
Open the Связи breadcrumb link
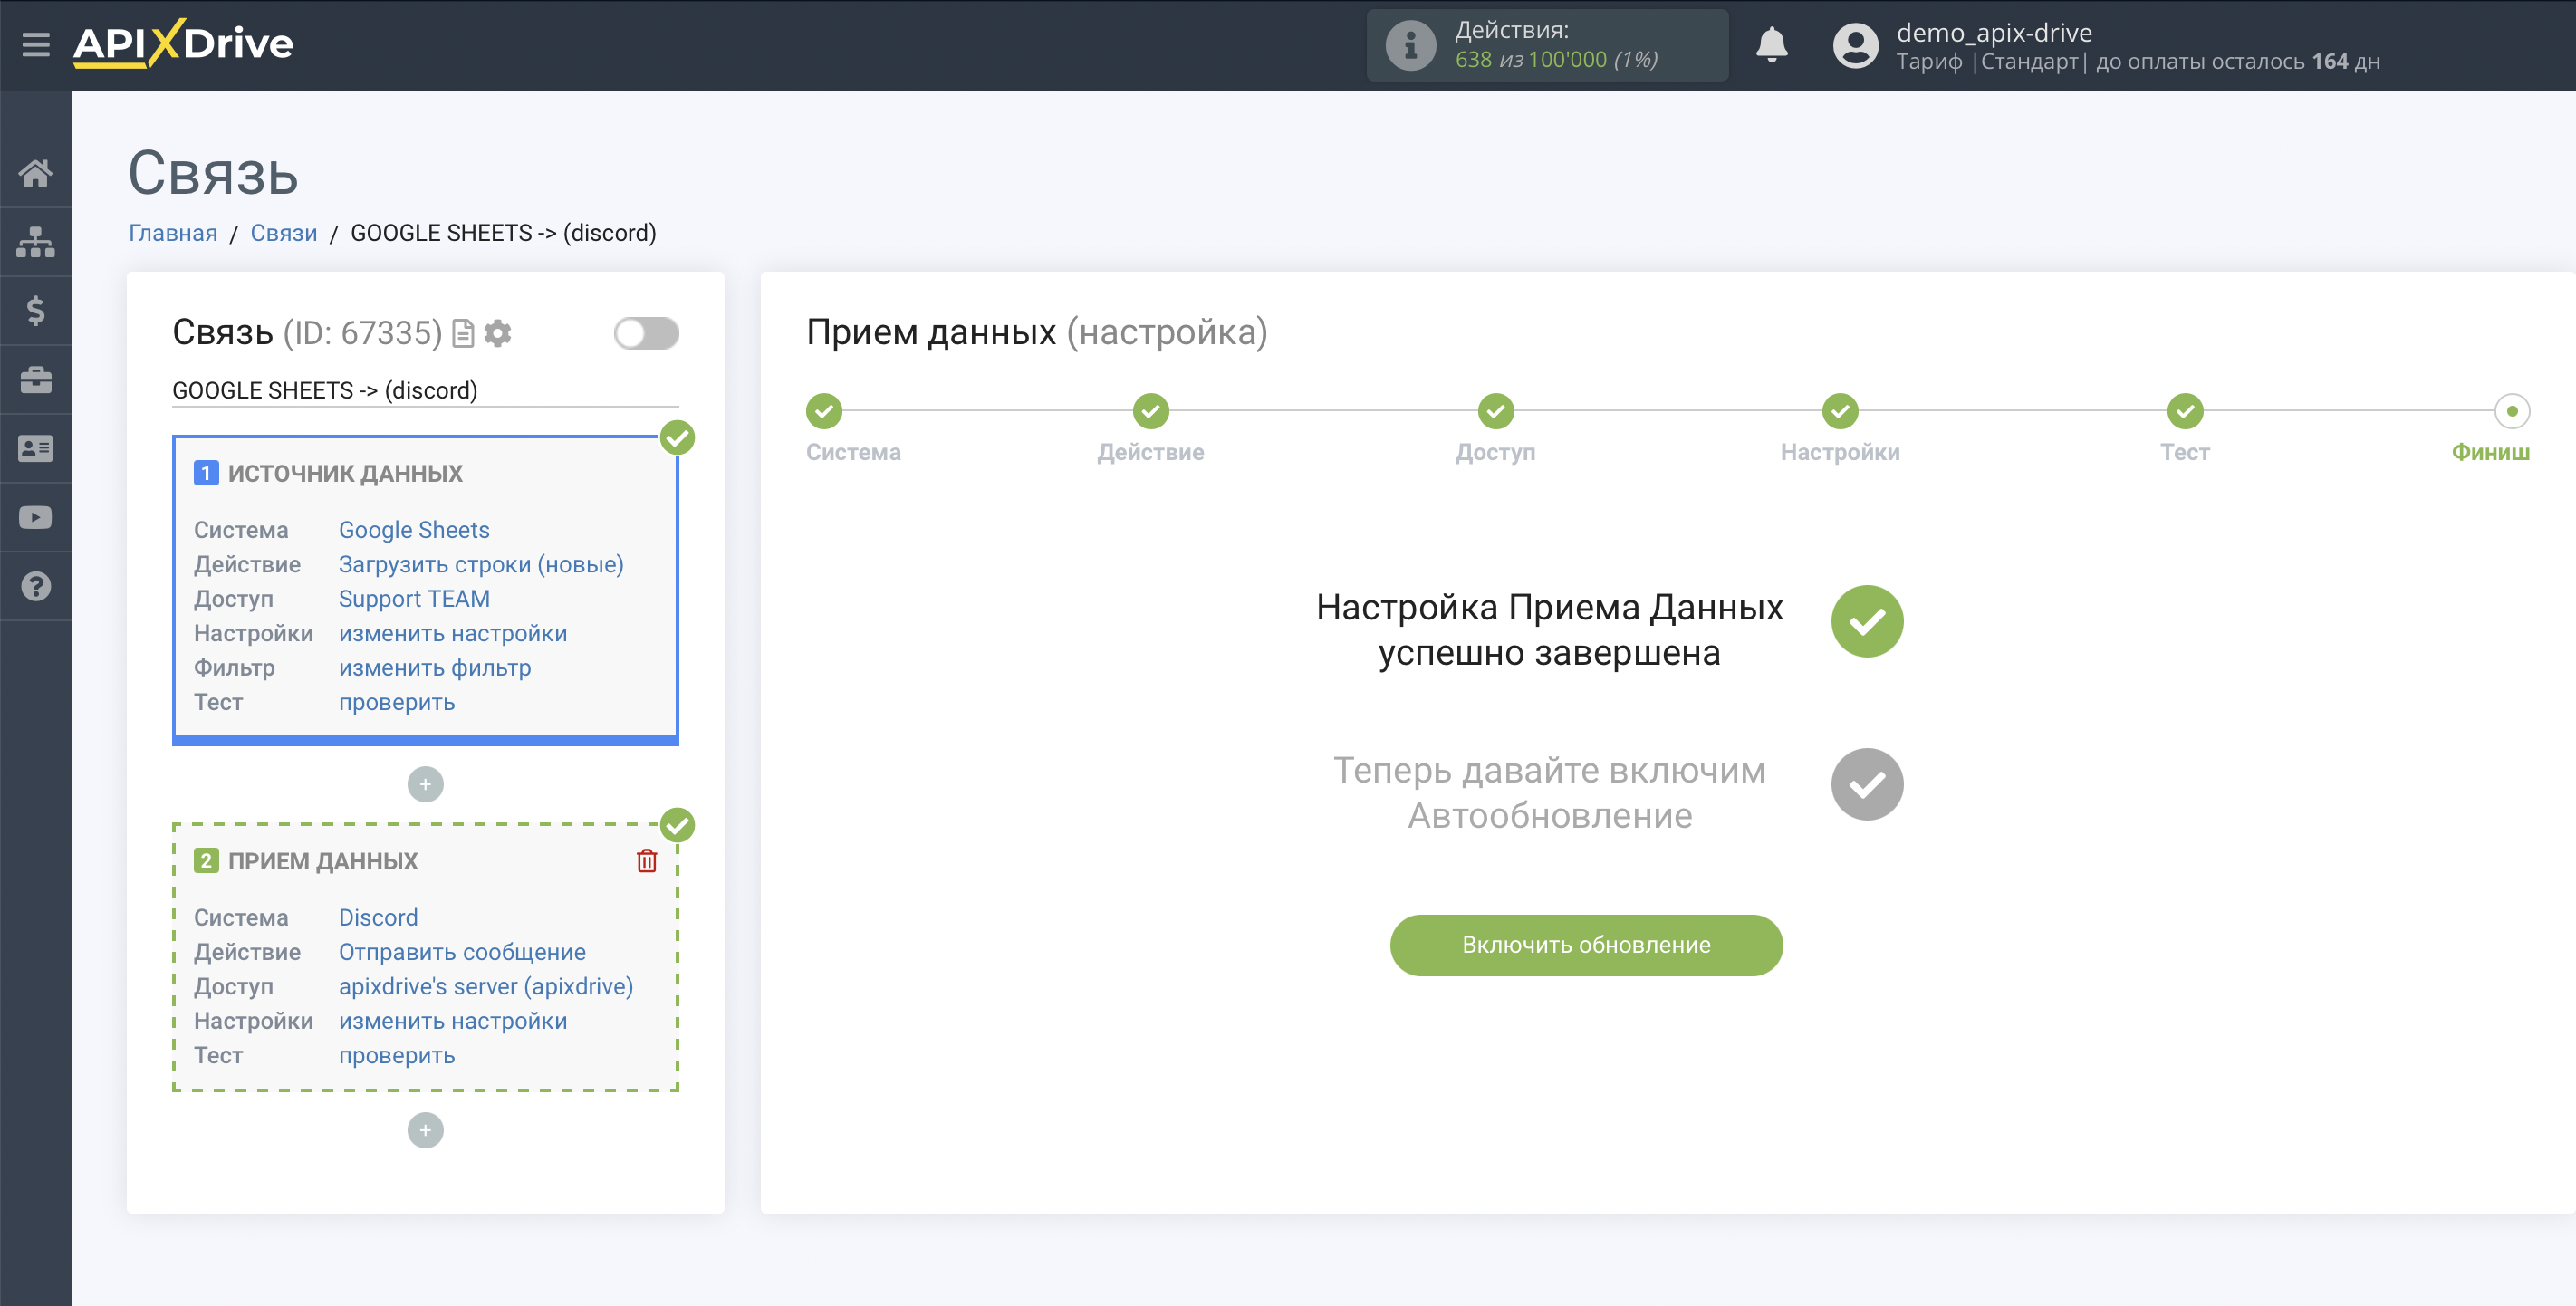tap(284, 233)
